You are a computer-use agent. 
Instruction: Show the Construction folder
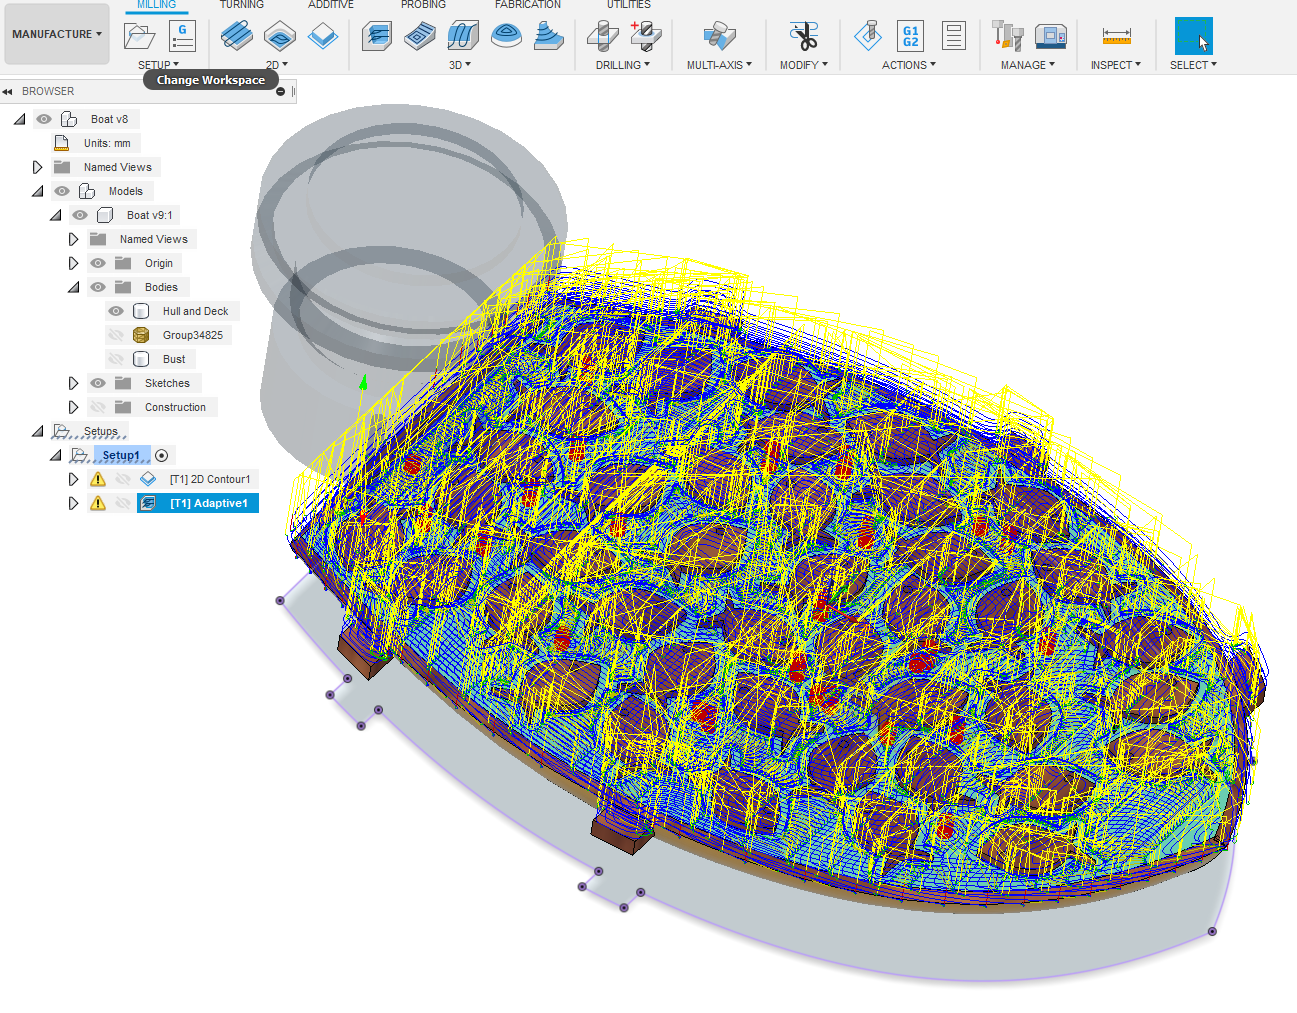pyautogui.click(x=98, y=407)
